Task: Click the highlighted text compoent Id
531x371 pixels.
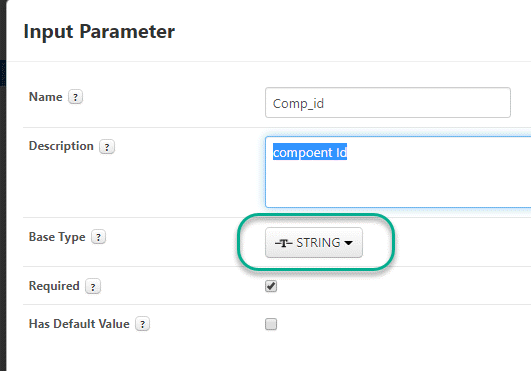Action: tap(310, 152)
